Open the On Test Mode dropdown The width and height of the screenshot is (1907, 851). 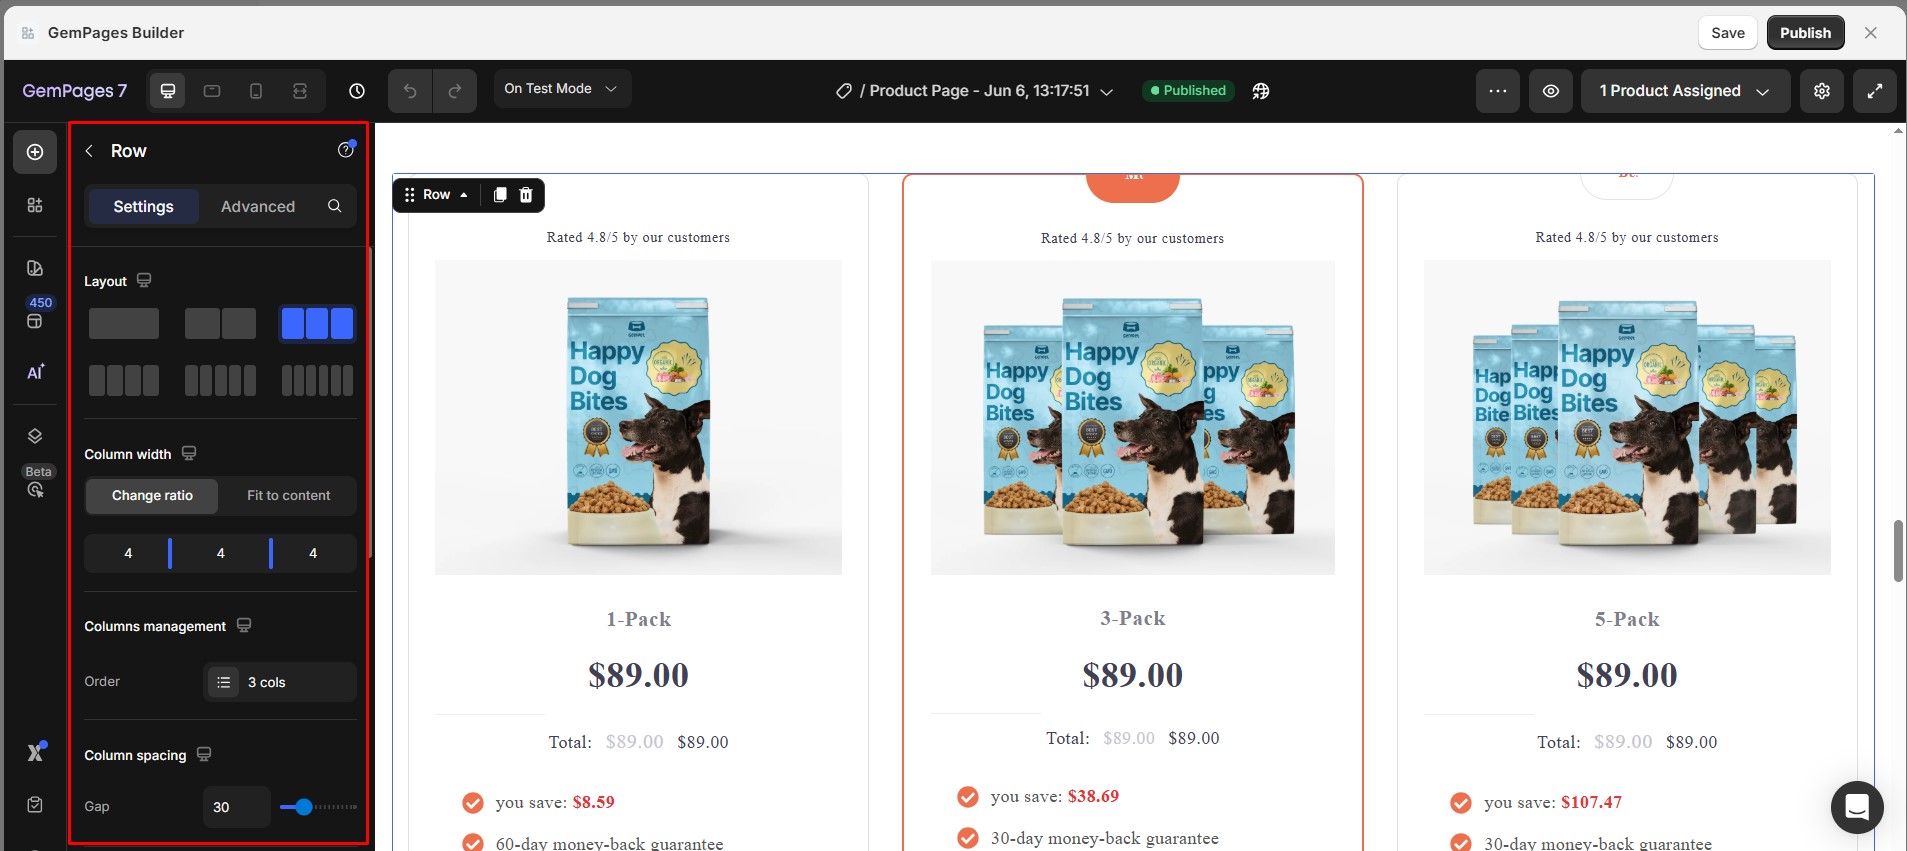(x=562, y=89)
